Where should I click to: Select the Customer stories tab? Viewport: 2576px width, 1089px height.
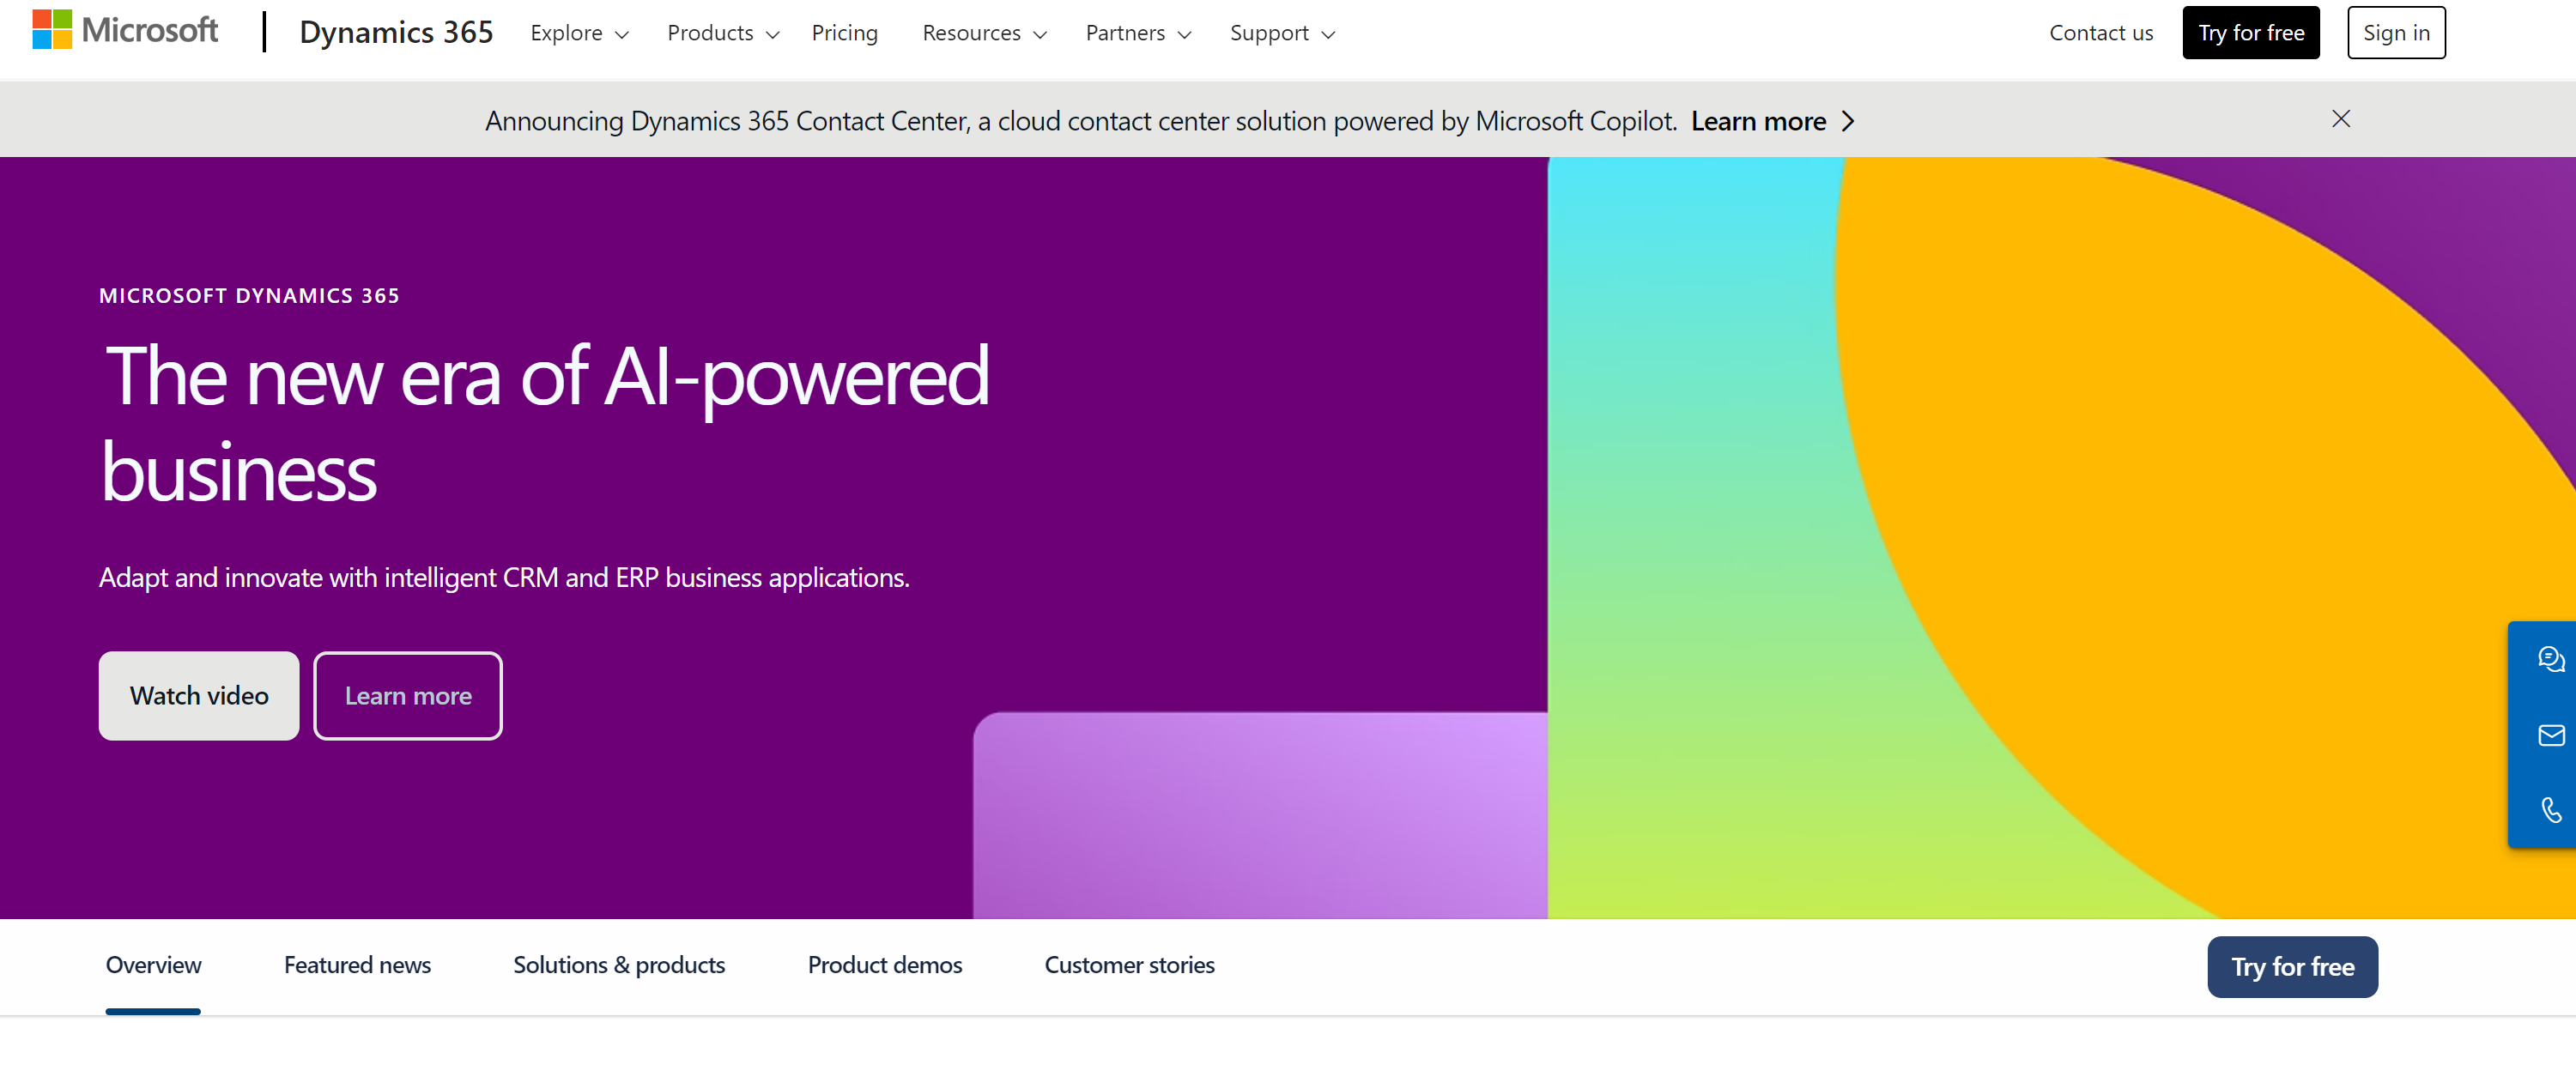(x=1129, y=965)
